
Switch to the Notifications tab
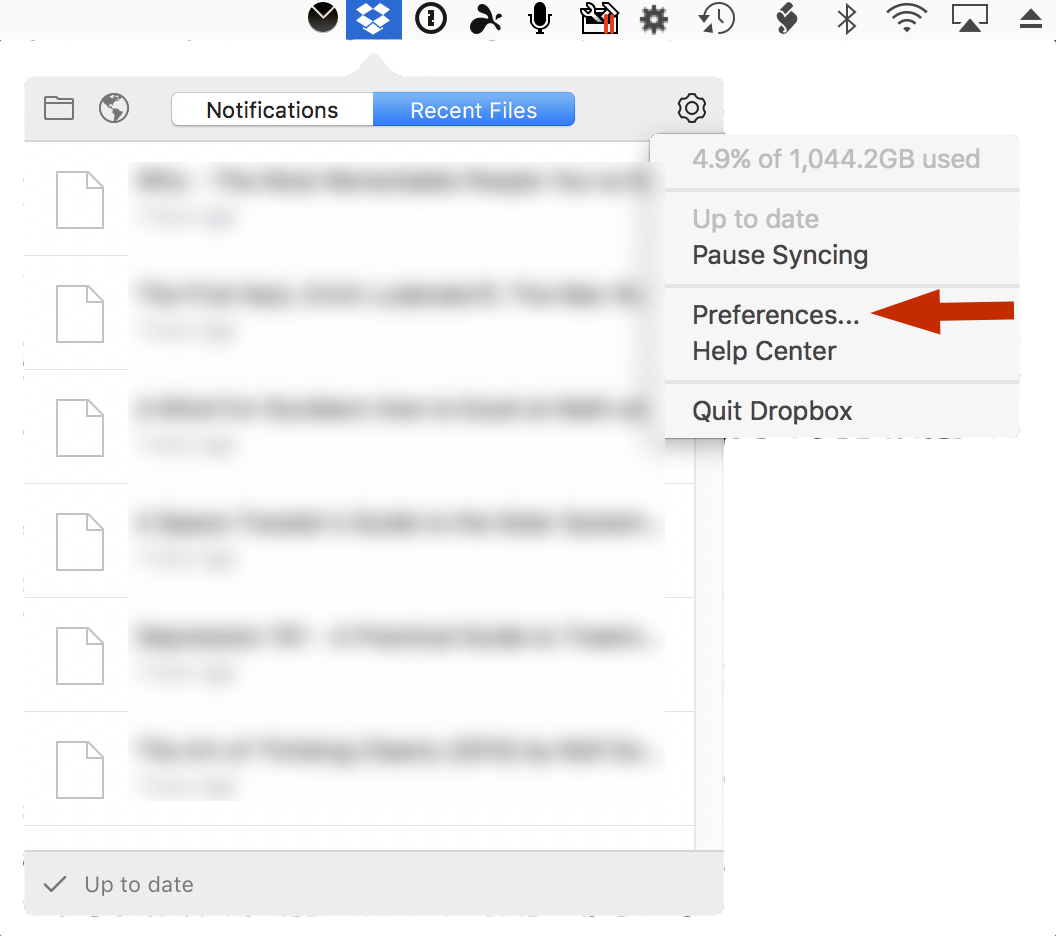pos(272,110)
